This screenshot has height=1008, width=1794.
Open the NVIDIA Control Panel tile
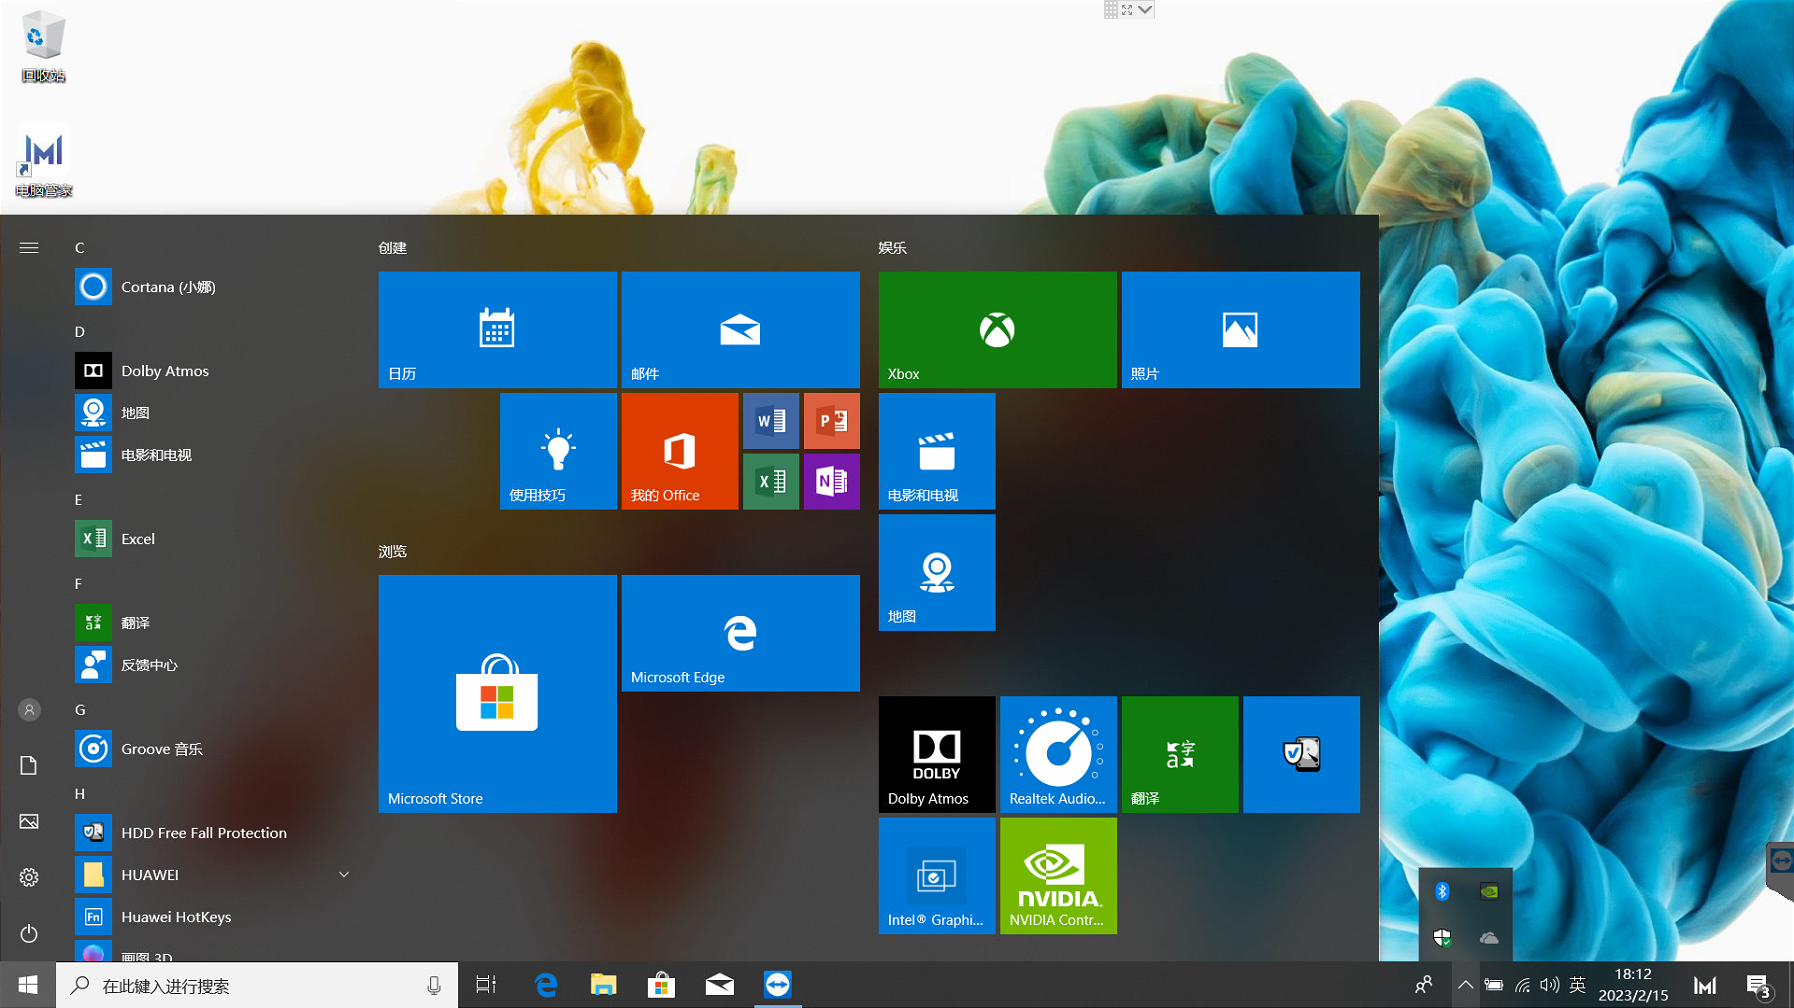click(1058, 876)
